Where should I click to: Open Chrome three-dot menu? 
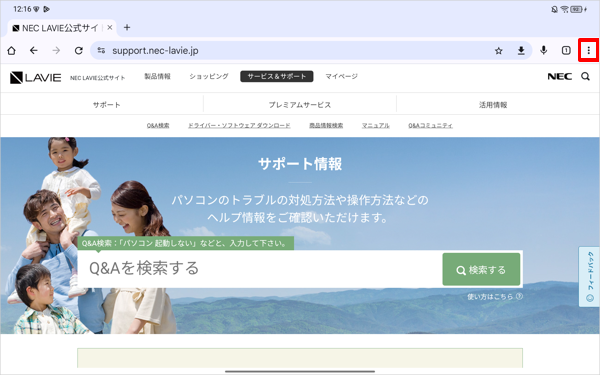[x=589, y=50]
